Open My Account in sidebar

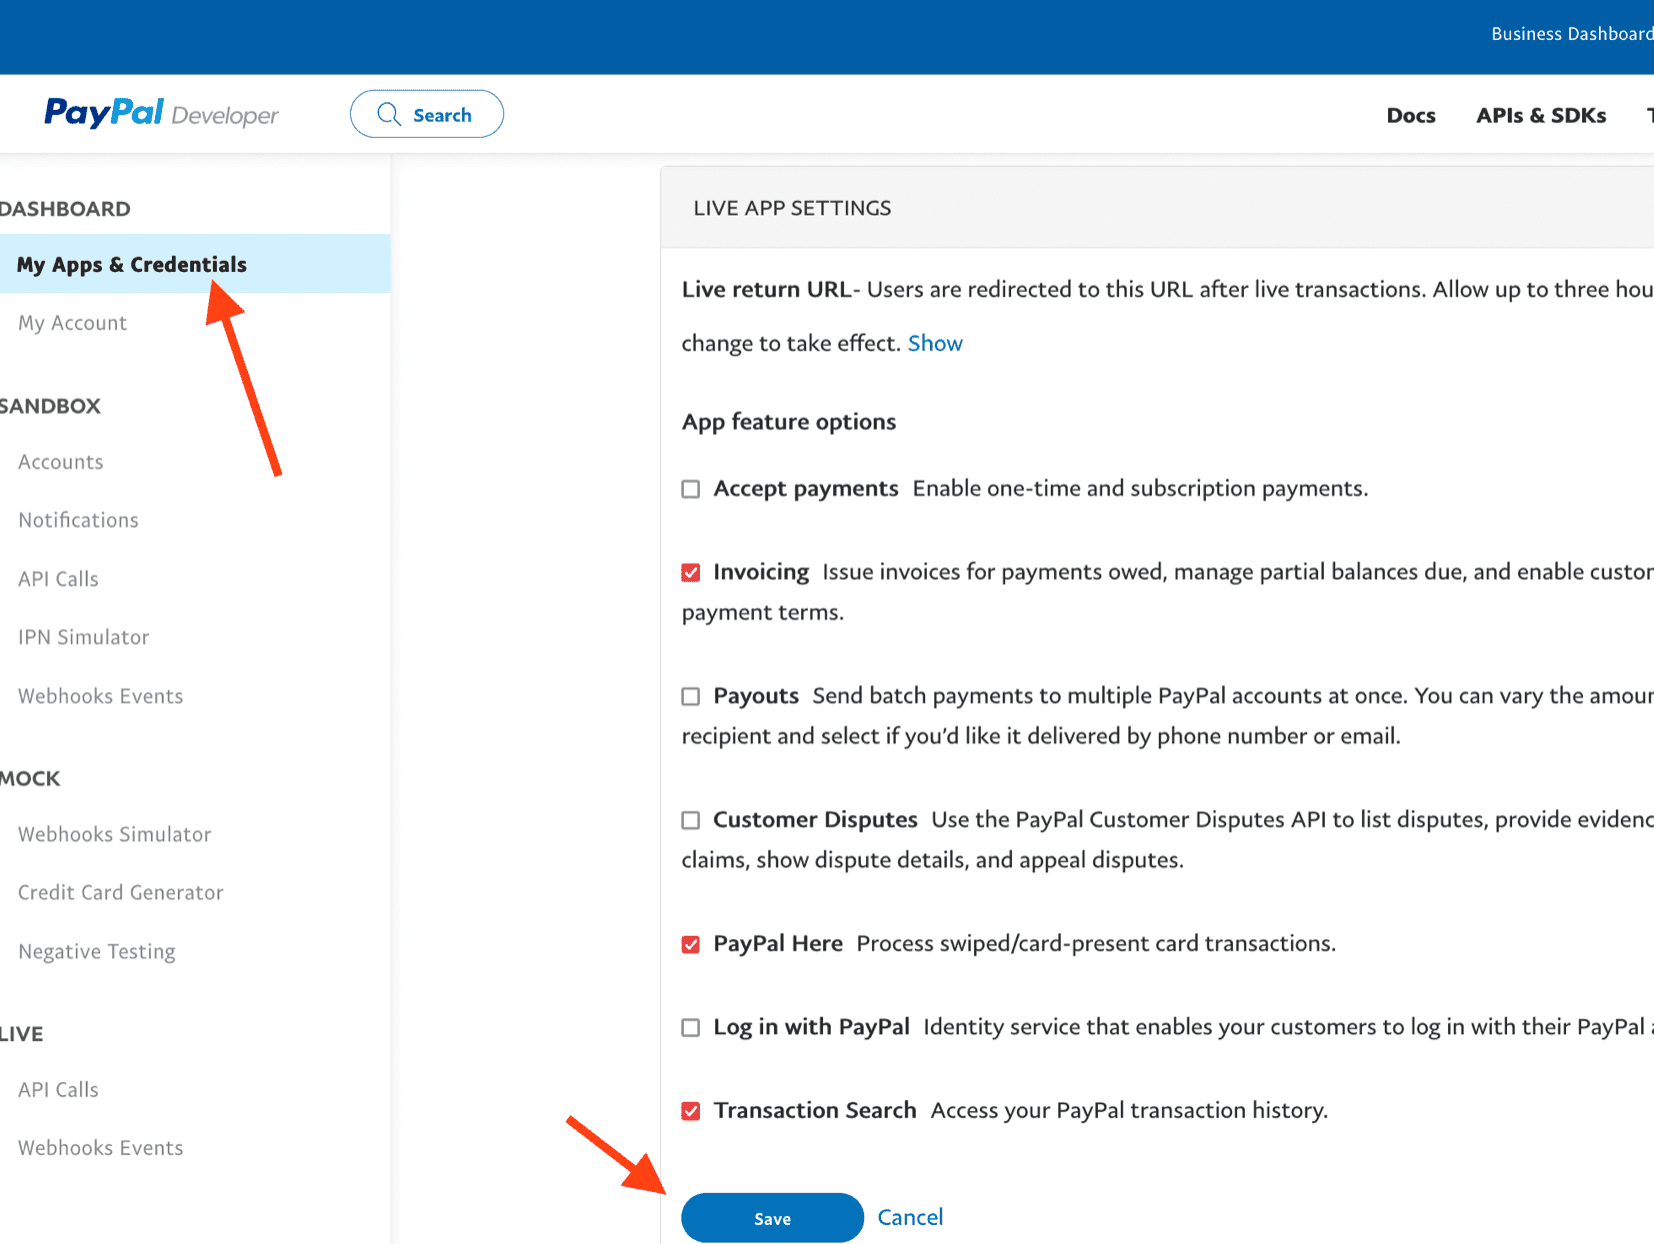point(72,323)
